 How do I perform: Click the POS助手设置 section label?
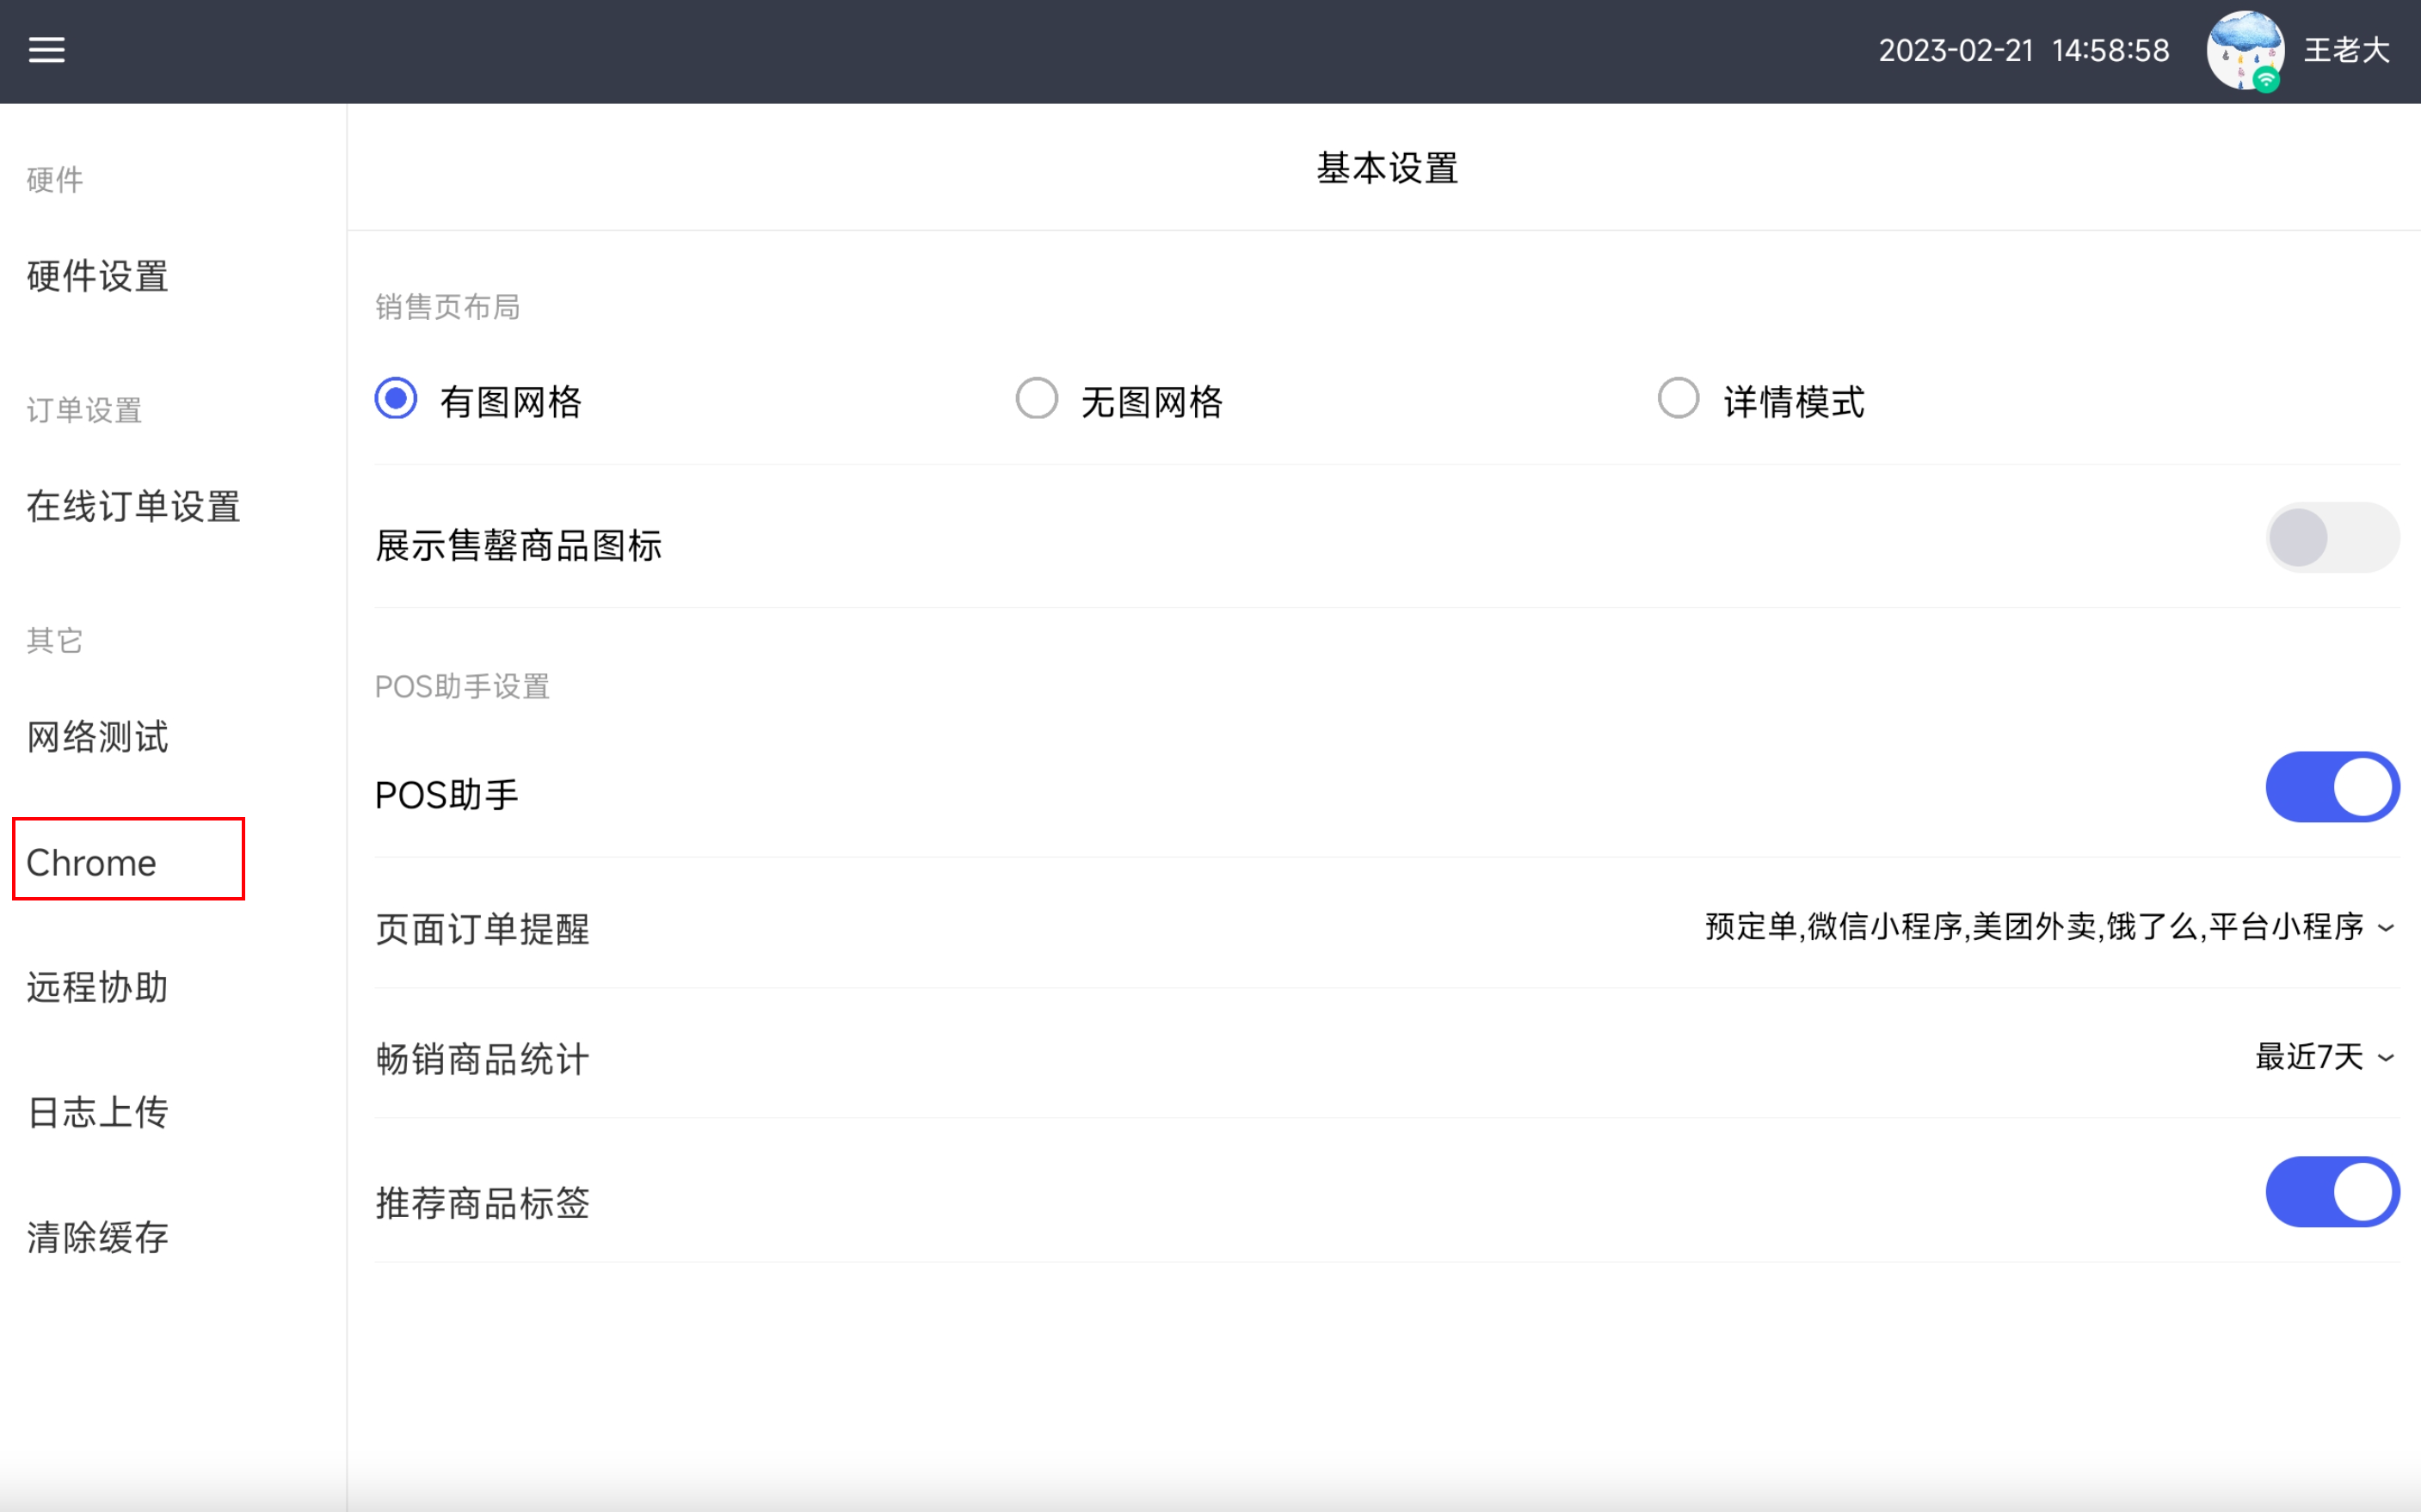462,687
